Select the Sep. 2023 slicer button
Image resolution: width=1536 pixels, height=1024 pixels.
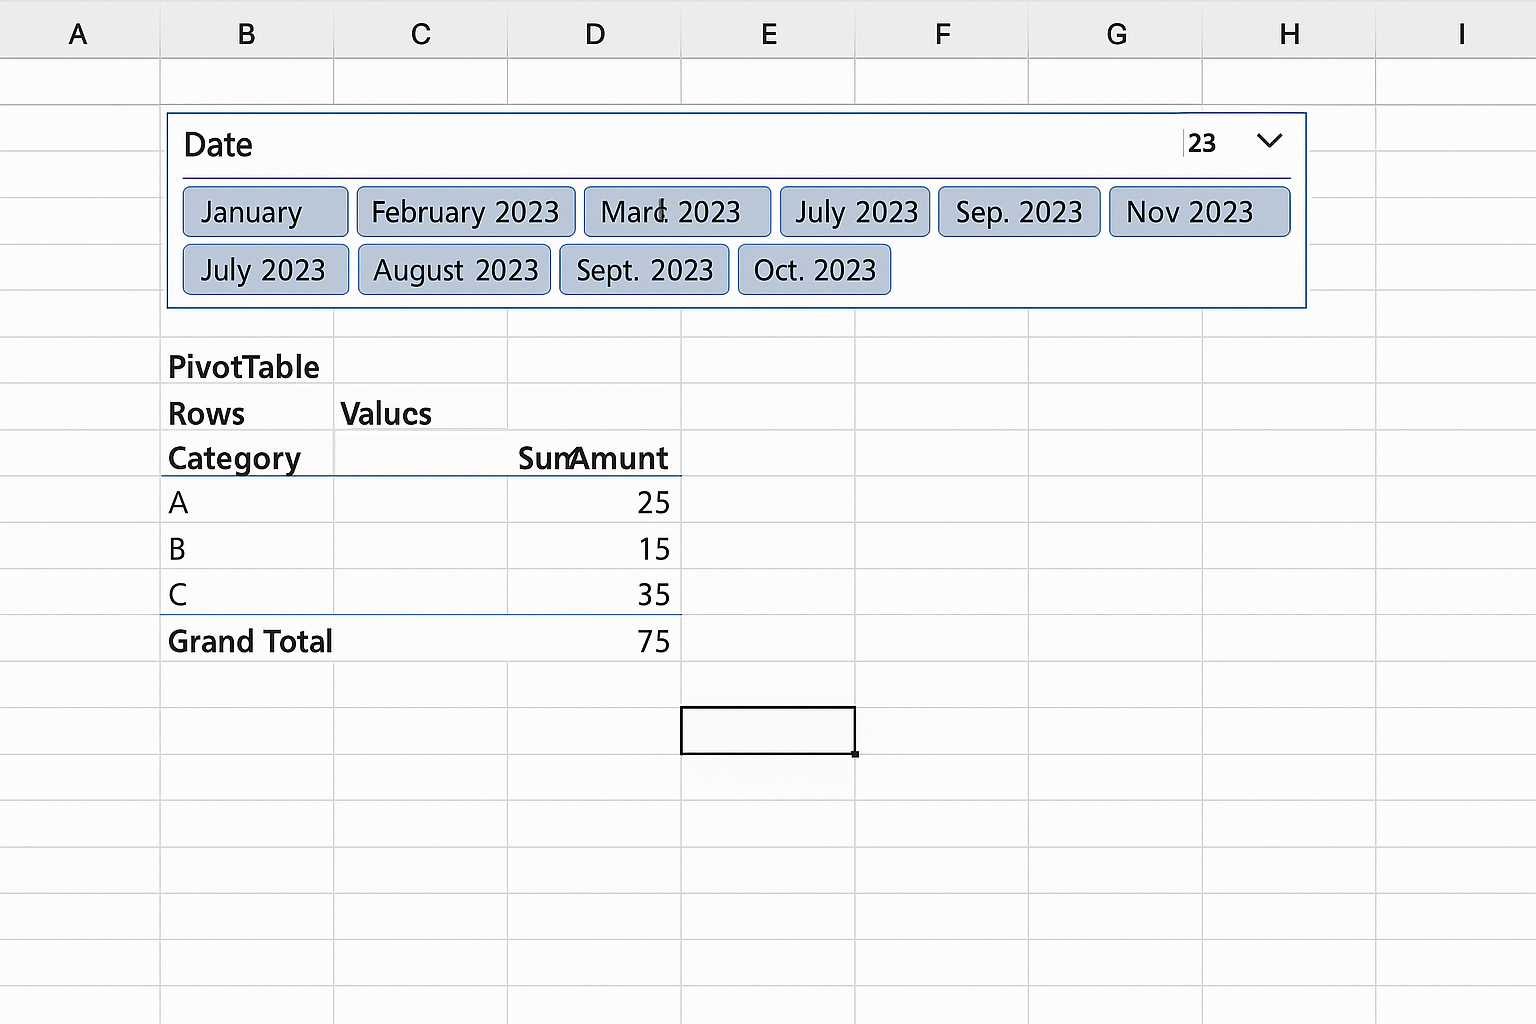1019,212
